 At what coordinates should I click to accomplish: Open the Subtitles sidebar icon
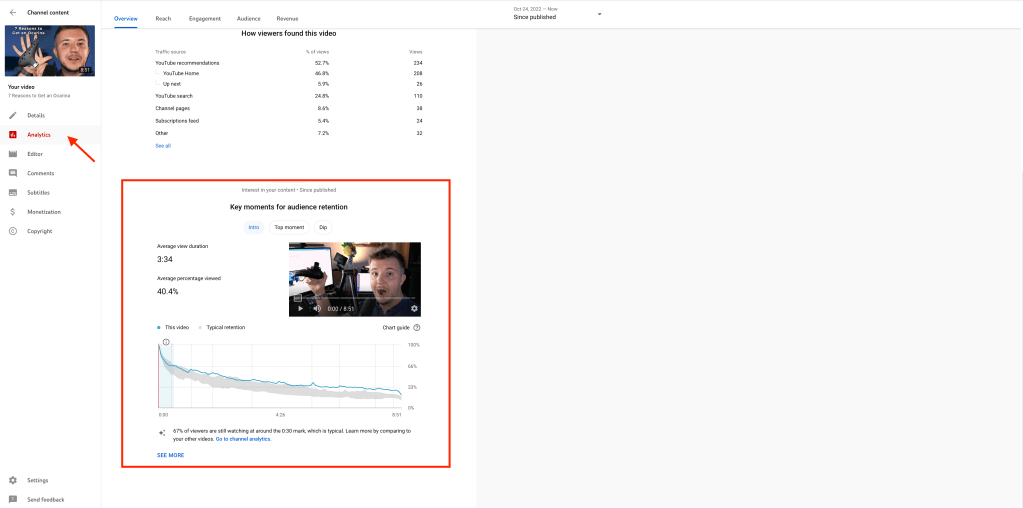point(13,192)
